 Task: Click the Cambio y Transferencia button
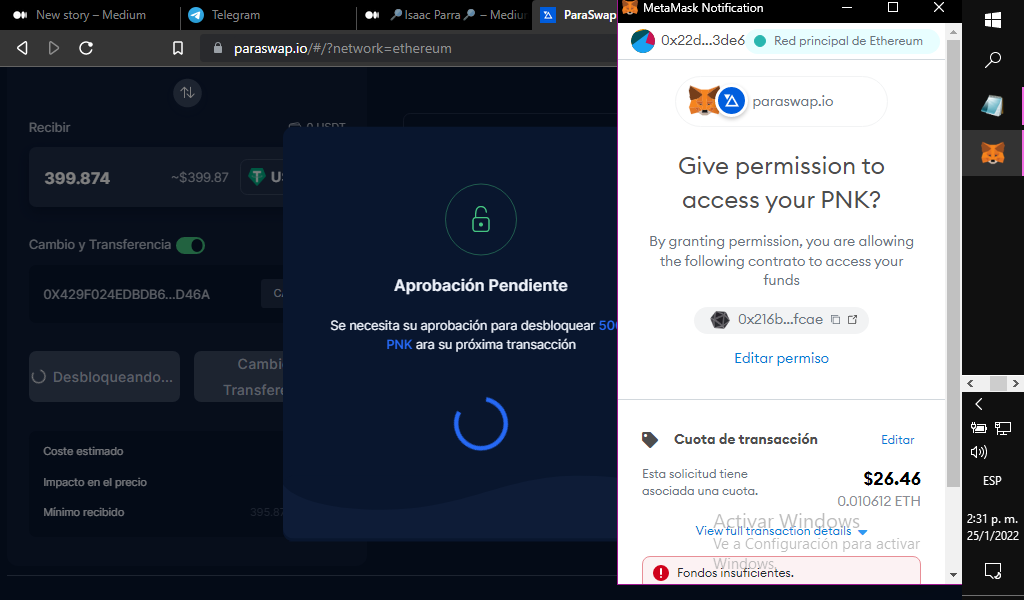click(x=239, y=377)
